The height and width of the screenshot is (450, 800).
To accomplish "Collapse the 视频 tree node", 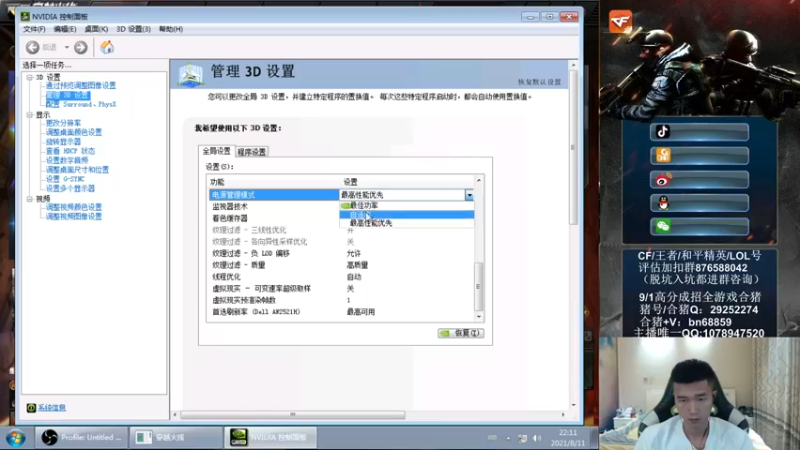I will tap(30, 198).
